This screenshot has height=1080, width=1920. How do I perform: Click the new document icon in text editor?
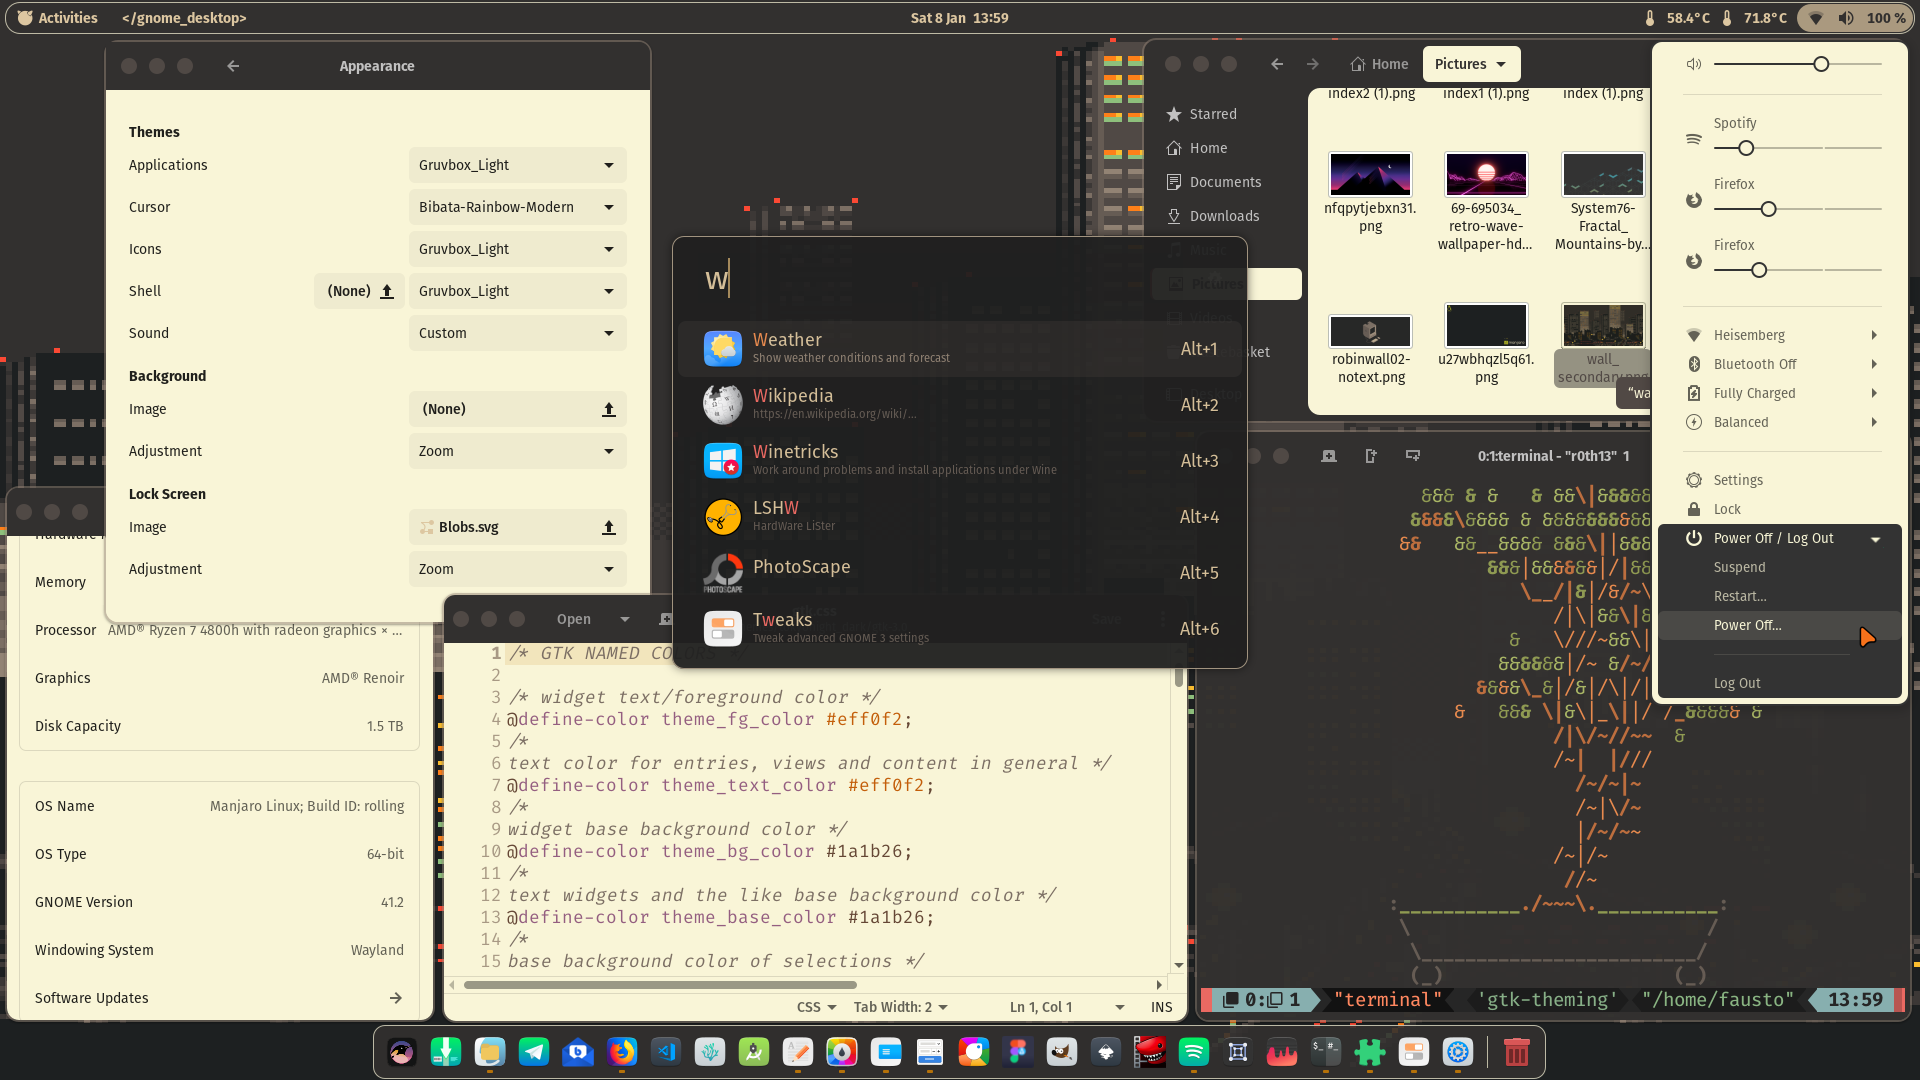(x=665, y=619)
